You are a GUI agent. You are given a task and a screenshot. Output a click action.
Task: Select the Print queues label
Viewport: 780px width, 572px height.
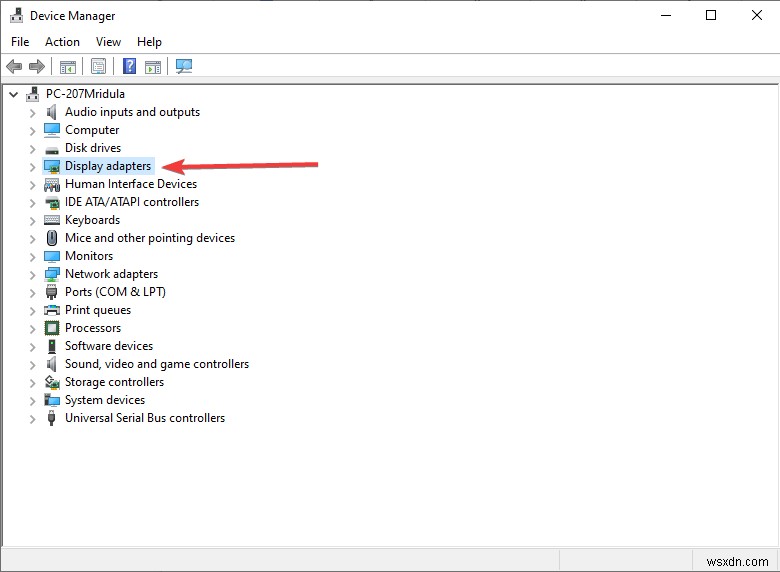point(98,310)
